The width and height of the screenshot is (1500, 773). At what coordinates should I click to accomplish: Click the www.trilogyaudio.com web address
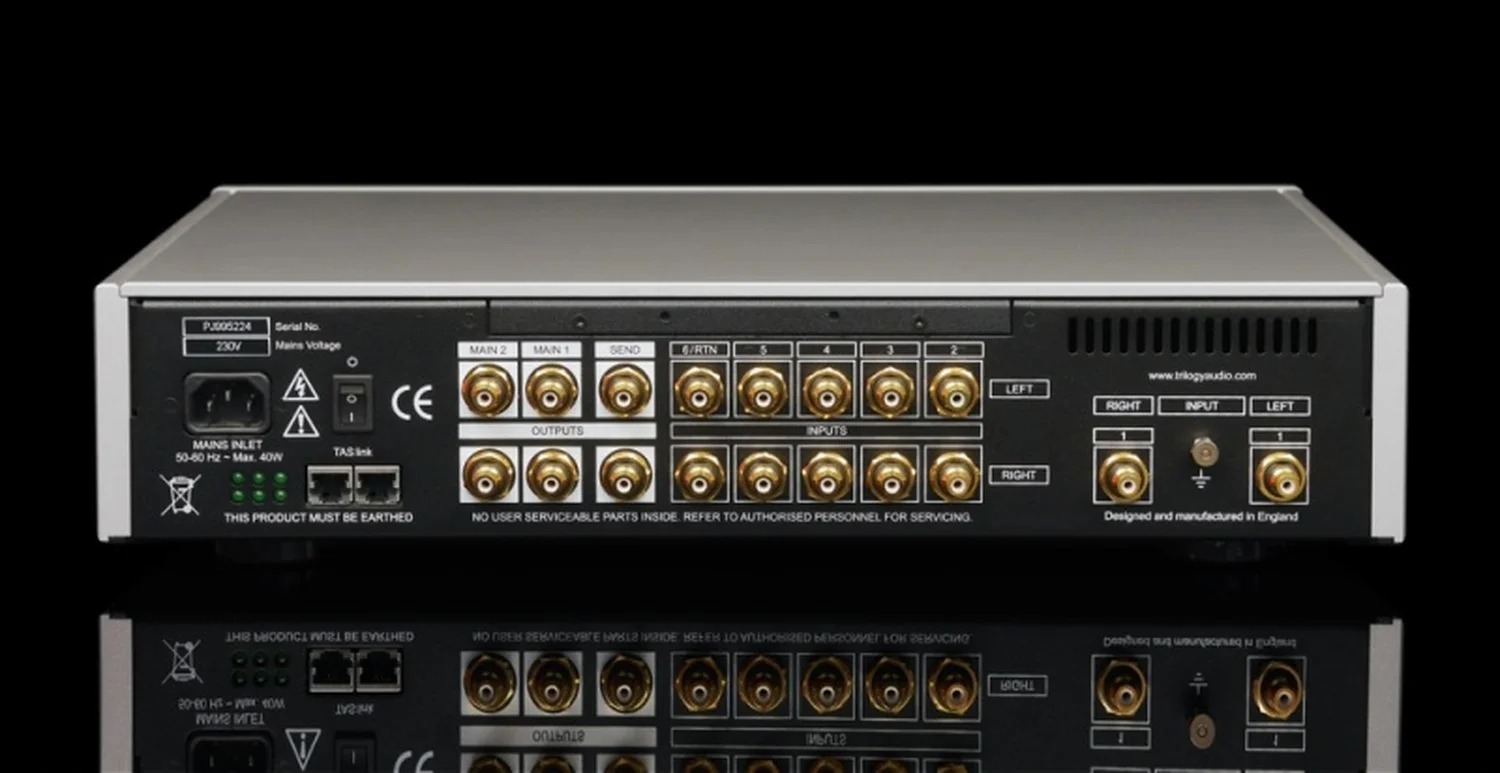(1201, 376)
